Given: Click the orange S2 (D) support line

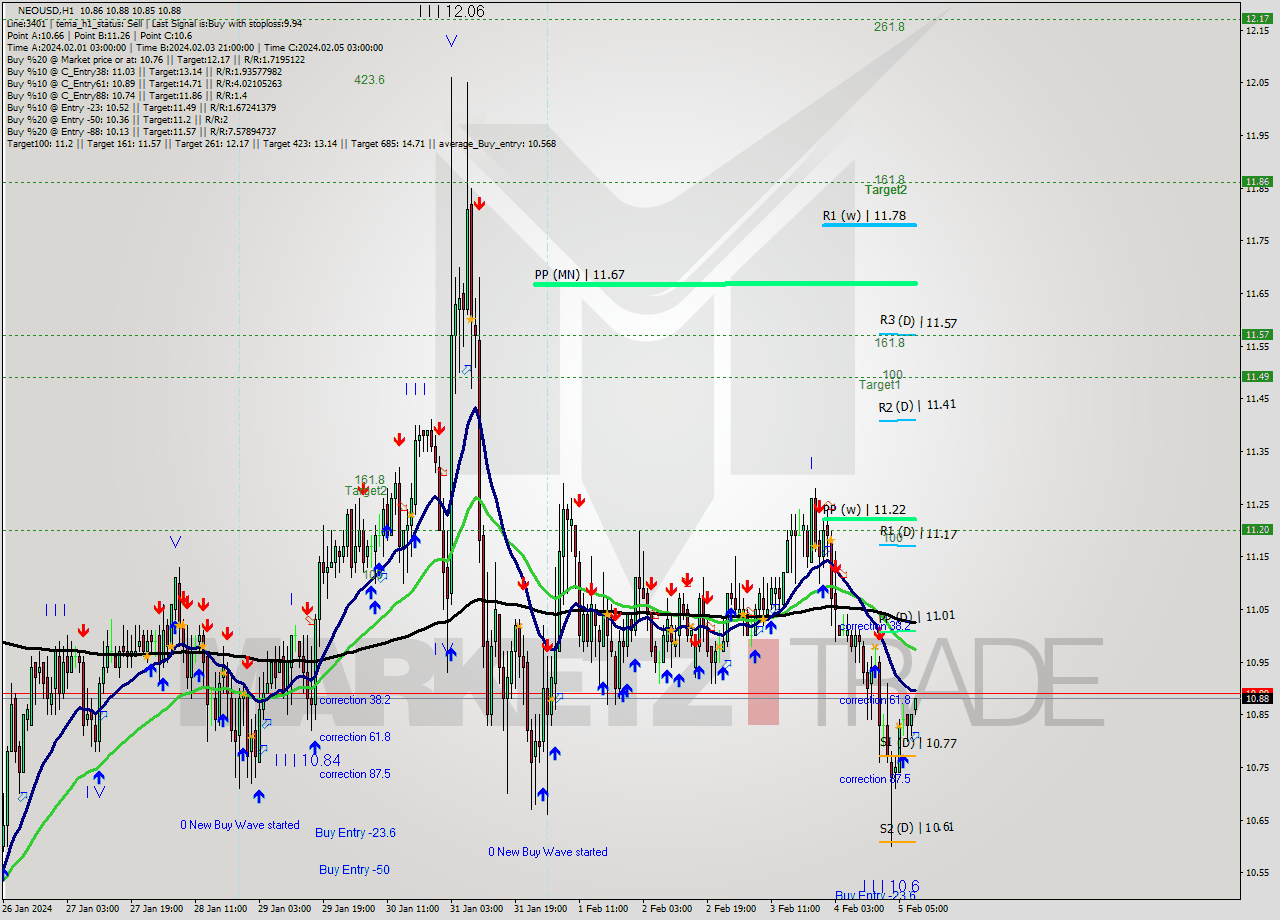Looking at the screenshot, I should [897, 842].
